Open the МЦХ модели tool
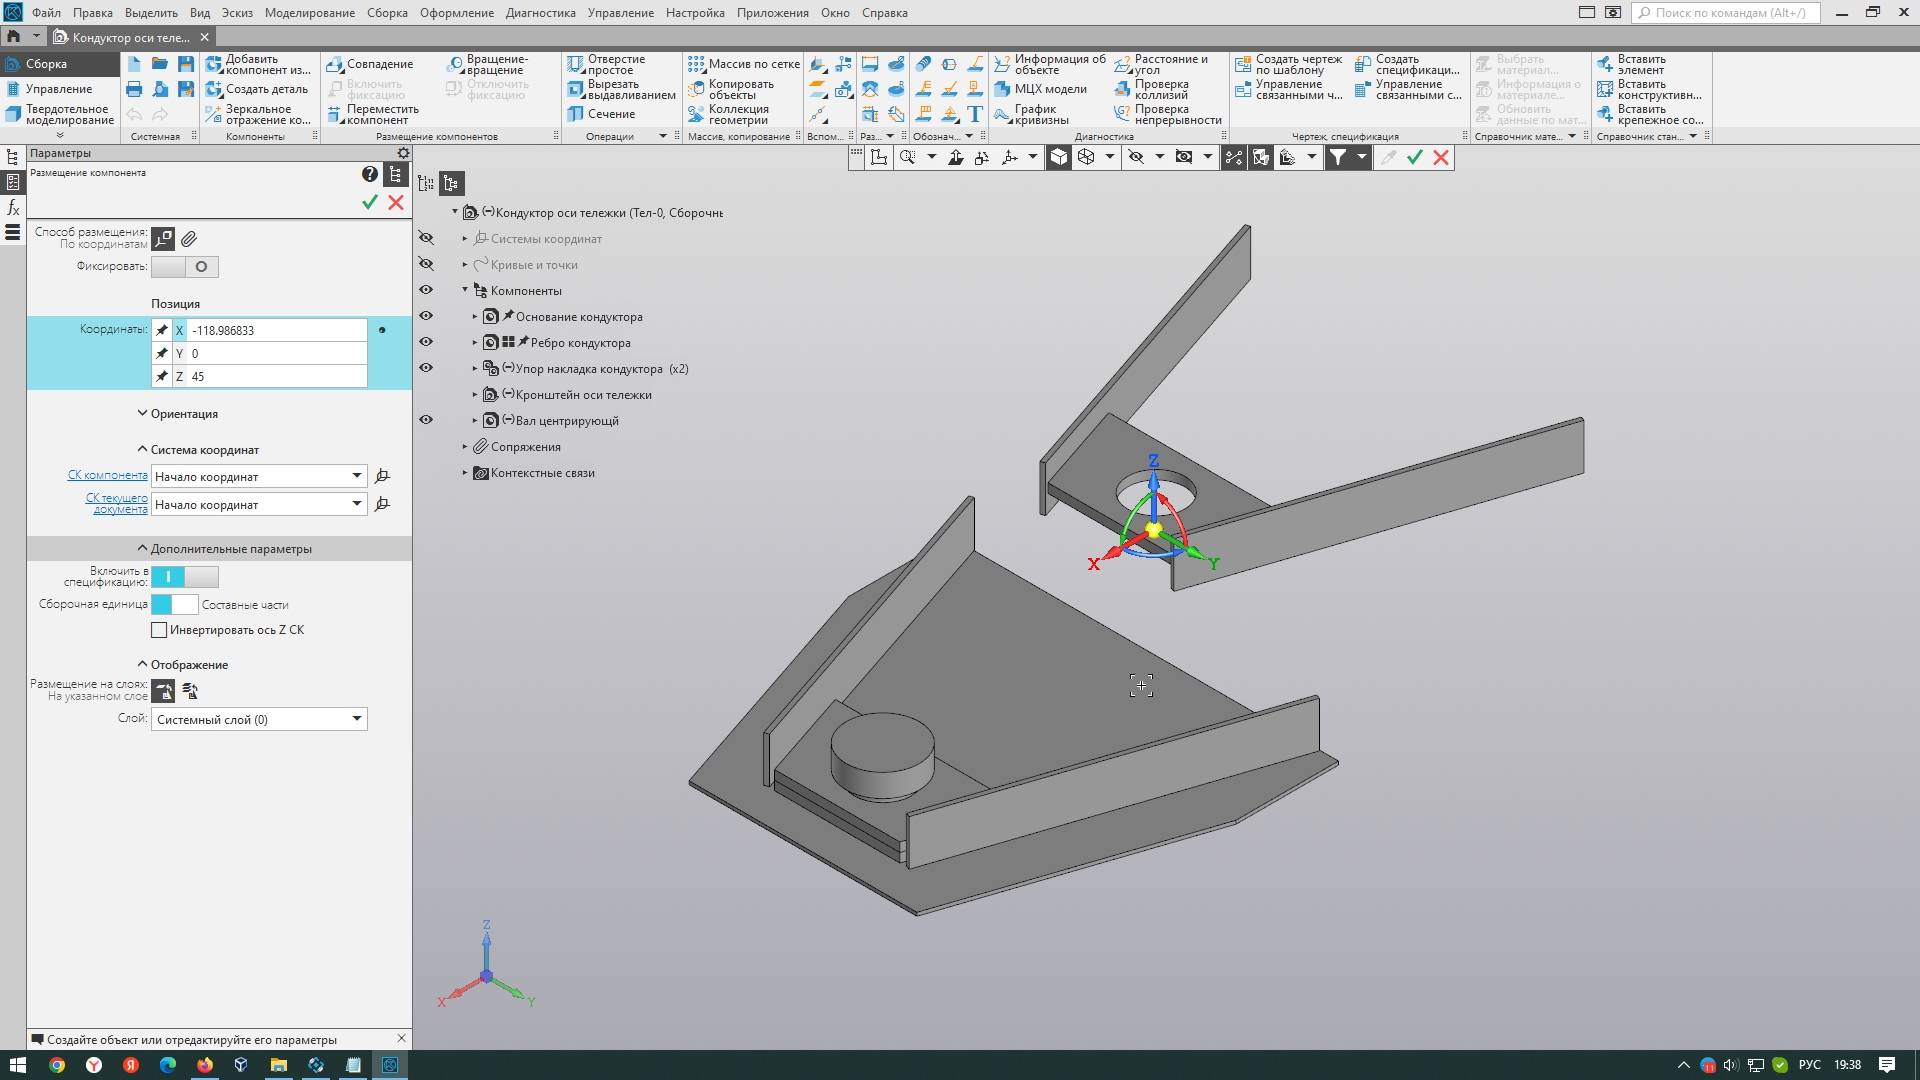The height and width of the screenshot is (1080, 1920). [x=1003, y=89]
